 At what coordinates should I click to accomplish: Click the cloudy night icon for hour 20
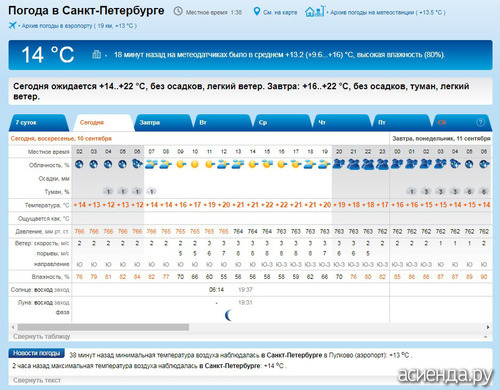(339, 164)
